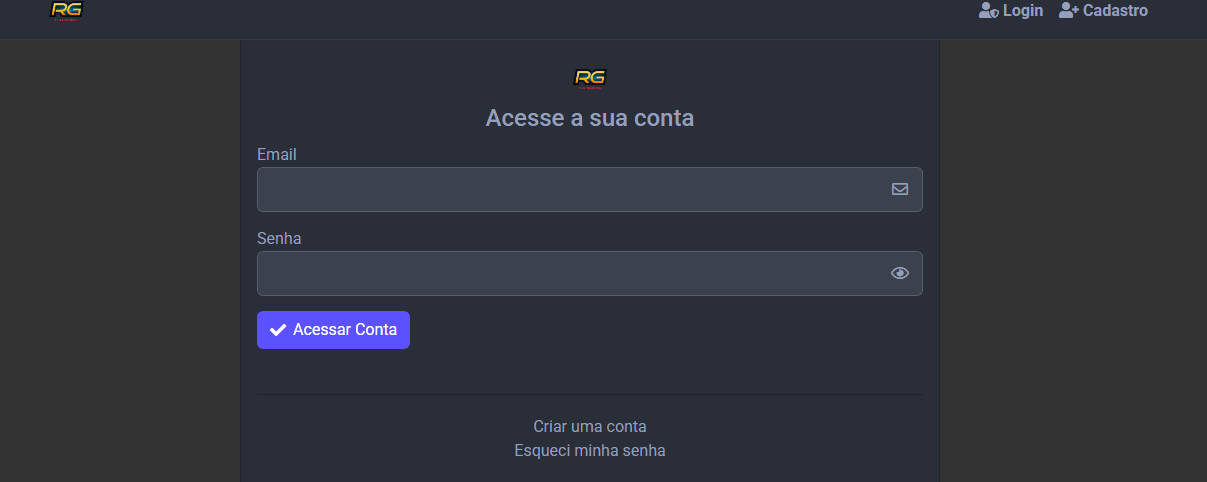Click the RG logo in the navbar
1207x482 pixels.
click(x=66, y=11)
